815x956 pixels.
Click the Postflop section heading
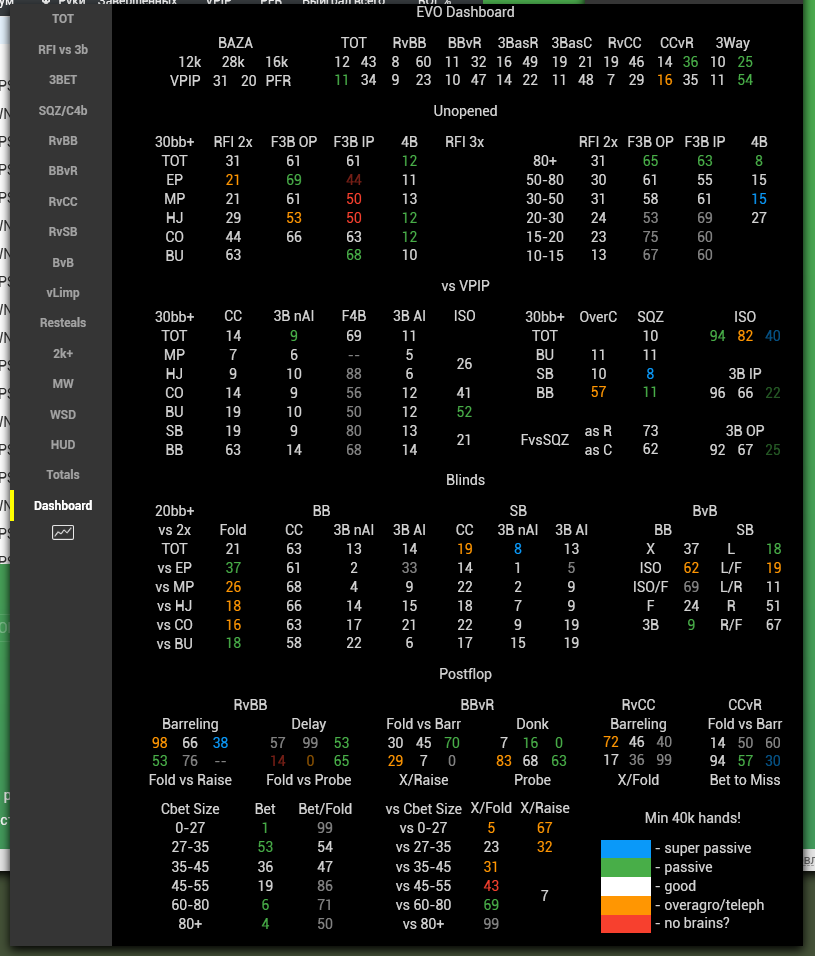point(465,674)
